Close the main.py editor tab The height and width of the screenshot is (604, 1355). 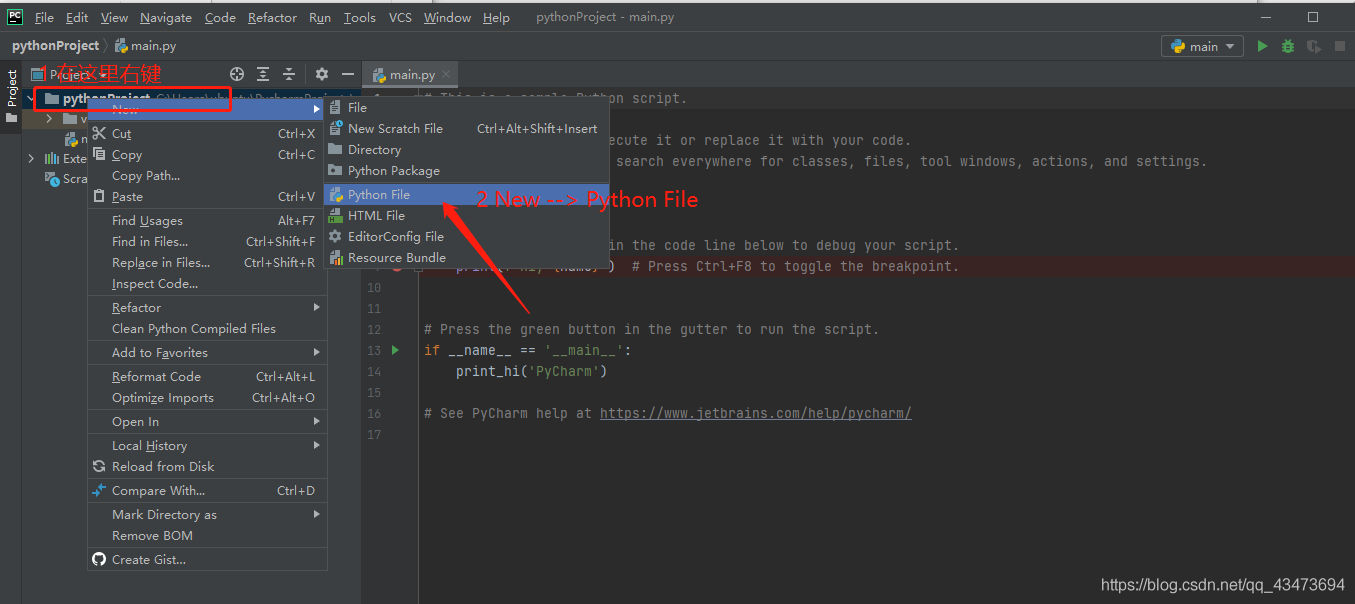446,75
